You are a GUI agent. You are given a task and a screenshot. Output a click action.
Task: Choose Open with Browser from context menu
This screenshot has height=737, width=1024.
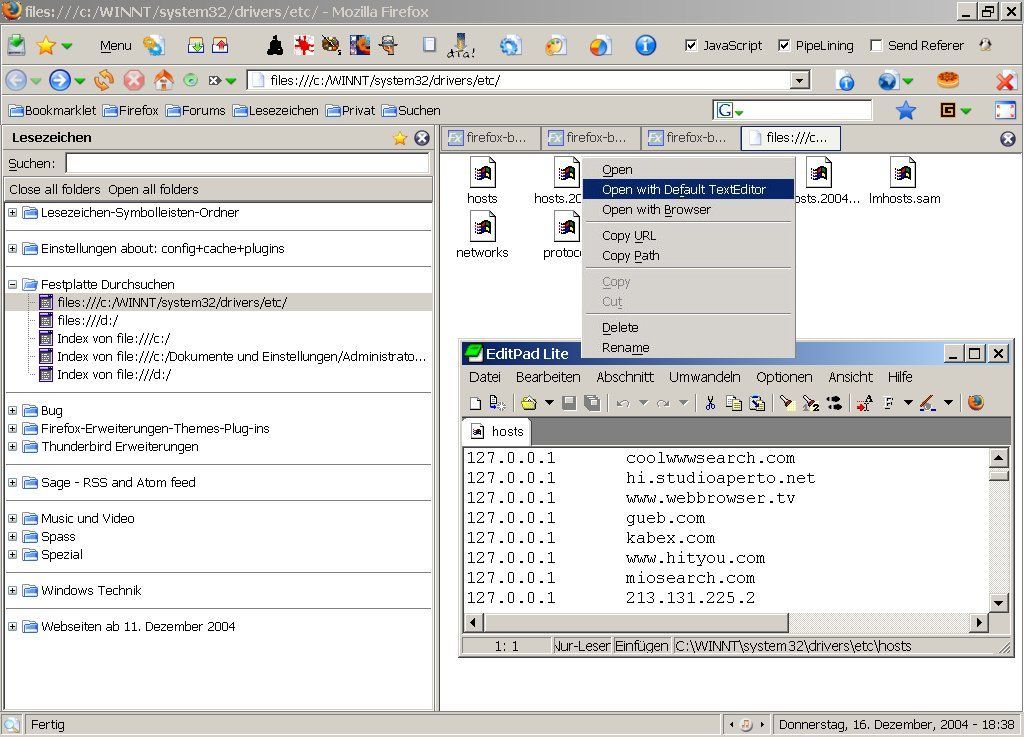(x=688, y=210)
